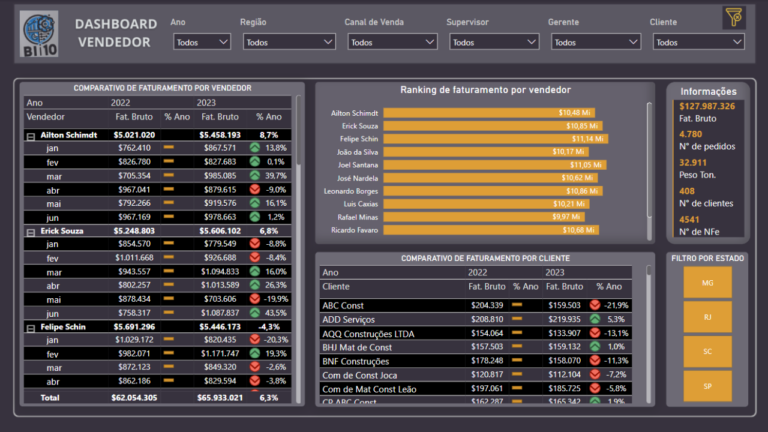This screenshot has width=768, height=432.
Task: Collapse the Erick Souza row
Action: click(30, 232)
